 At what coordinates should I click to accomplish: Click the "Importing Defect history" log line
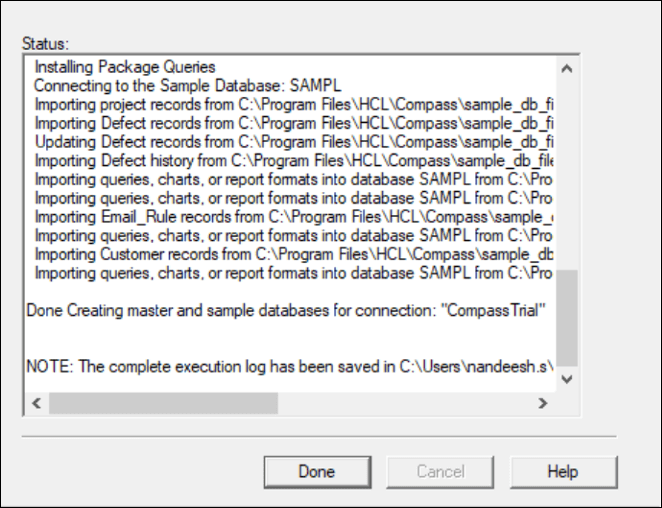(x=294, y=160)
